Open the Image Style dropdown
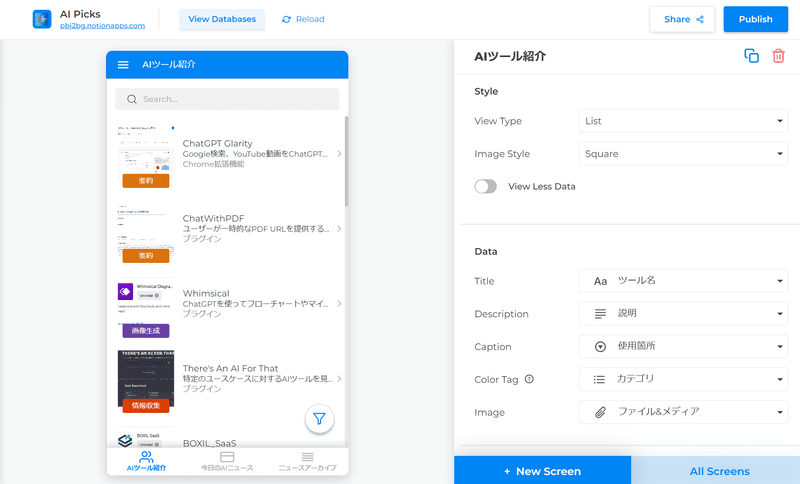The width and height of the screenshot is (800, 484). click(683, 154)
